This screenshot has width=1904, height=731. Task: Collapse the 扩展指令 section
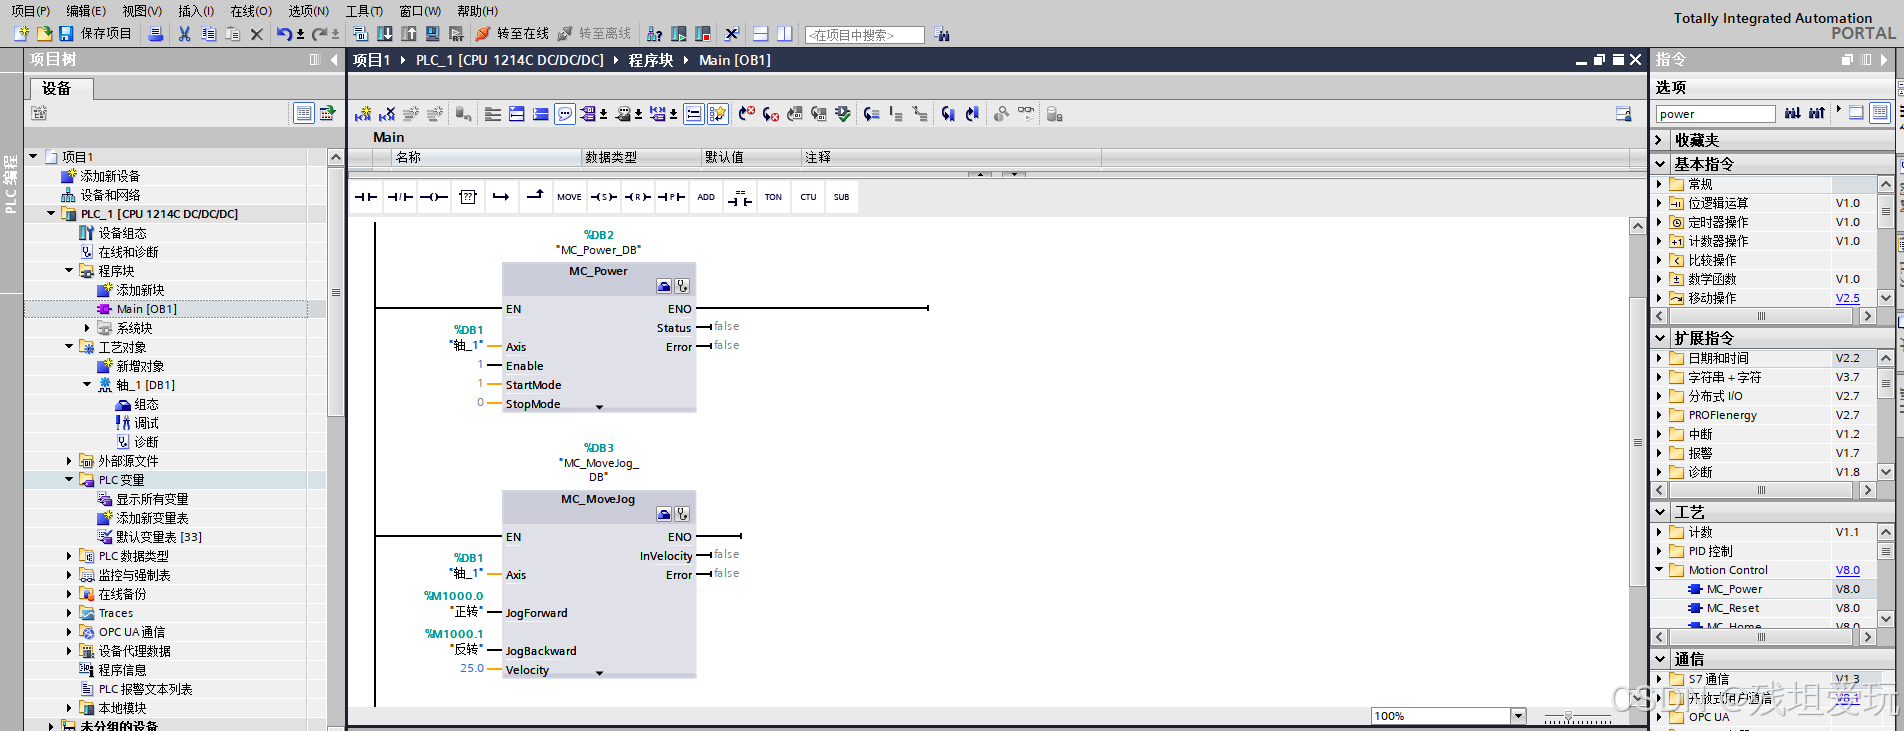pyautogui.click(x=1660, y=338)
